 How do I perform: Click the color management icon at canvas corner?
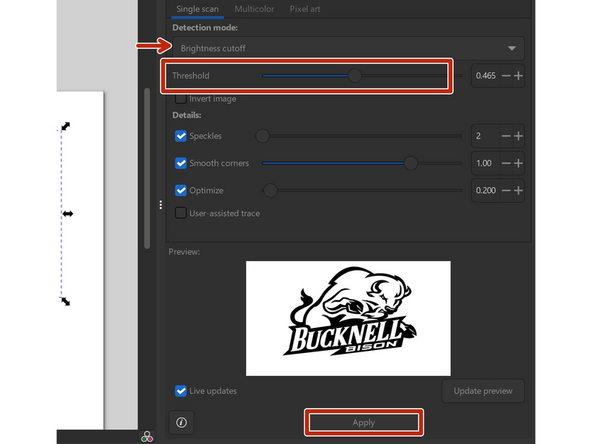click(x=147, y=437)
